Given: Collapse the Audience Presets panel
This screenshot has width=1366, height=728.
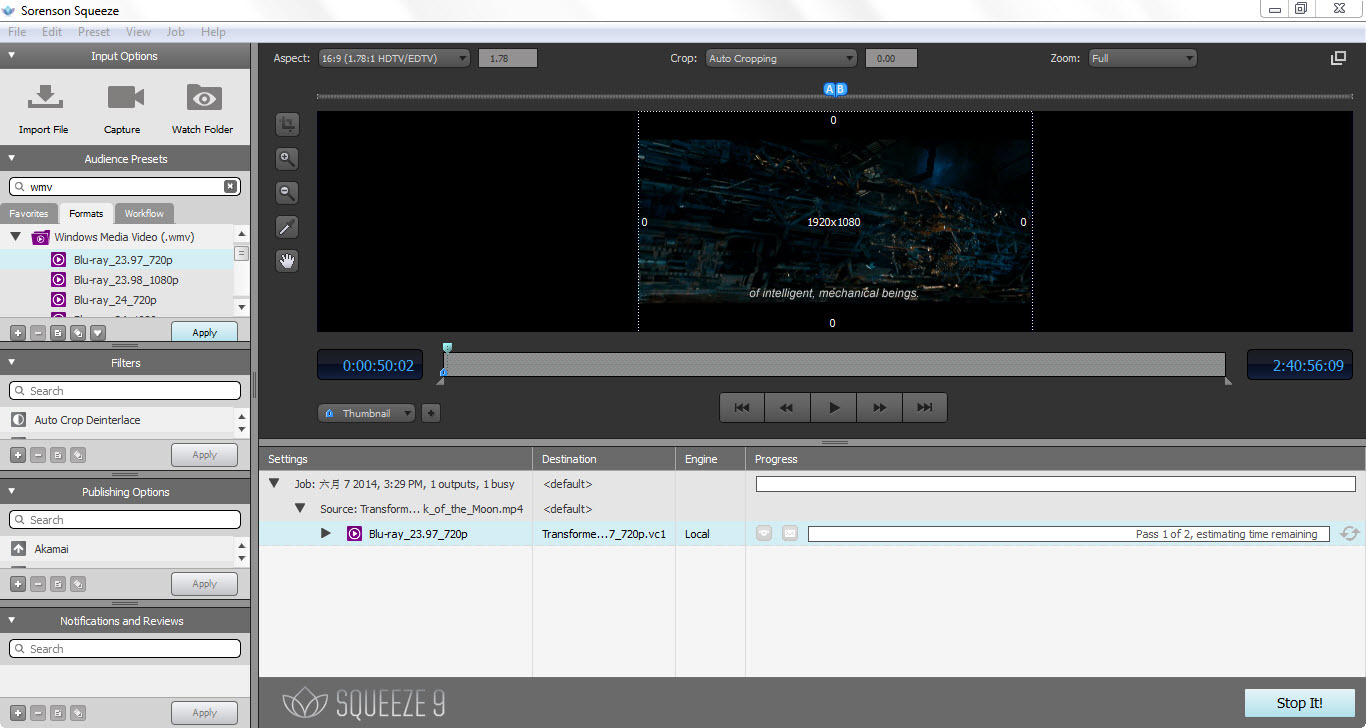Looking at the screenshot, I should (x=12, y=159).
